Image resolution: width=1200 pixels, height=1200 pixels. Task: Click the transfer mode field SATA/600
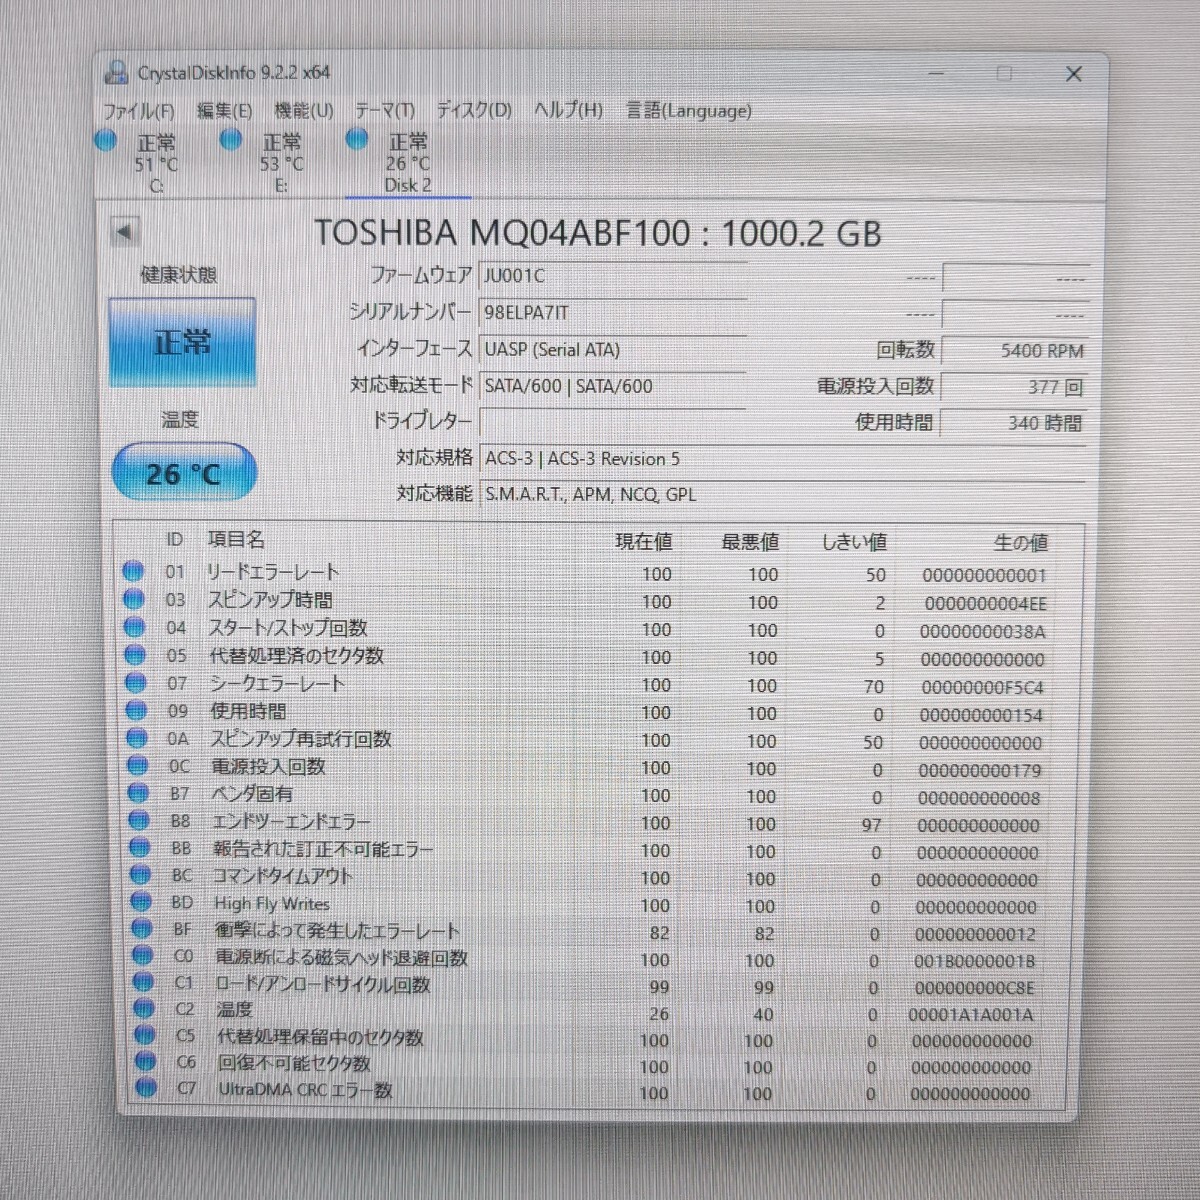pyautogui.click(x=613, y=386)
